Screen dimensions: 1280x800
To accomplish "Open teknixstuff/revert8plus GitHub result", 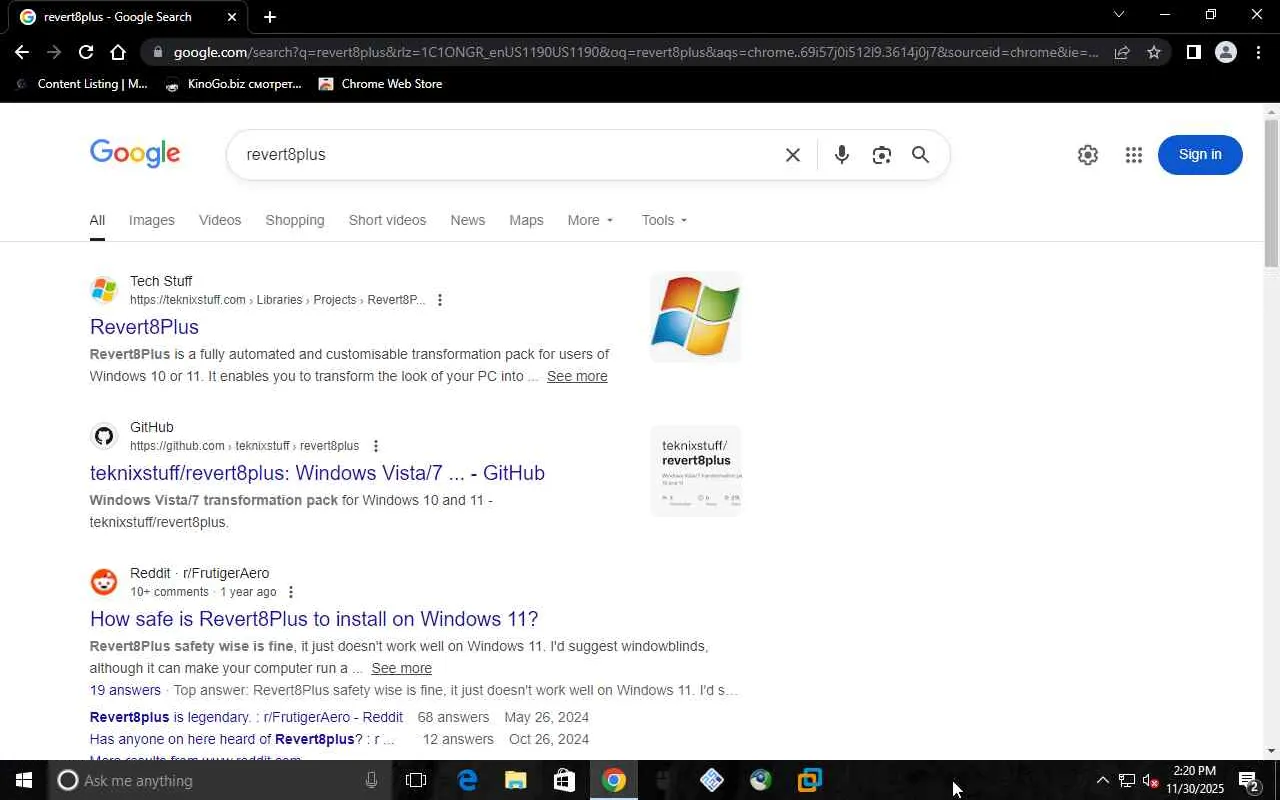I will [317, 473].
